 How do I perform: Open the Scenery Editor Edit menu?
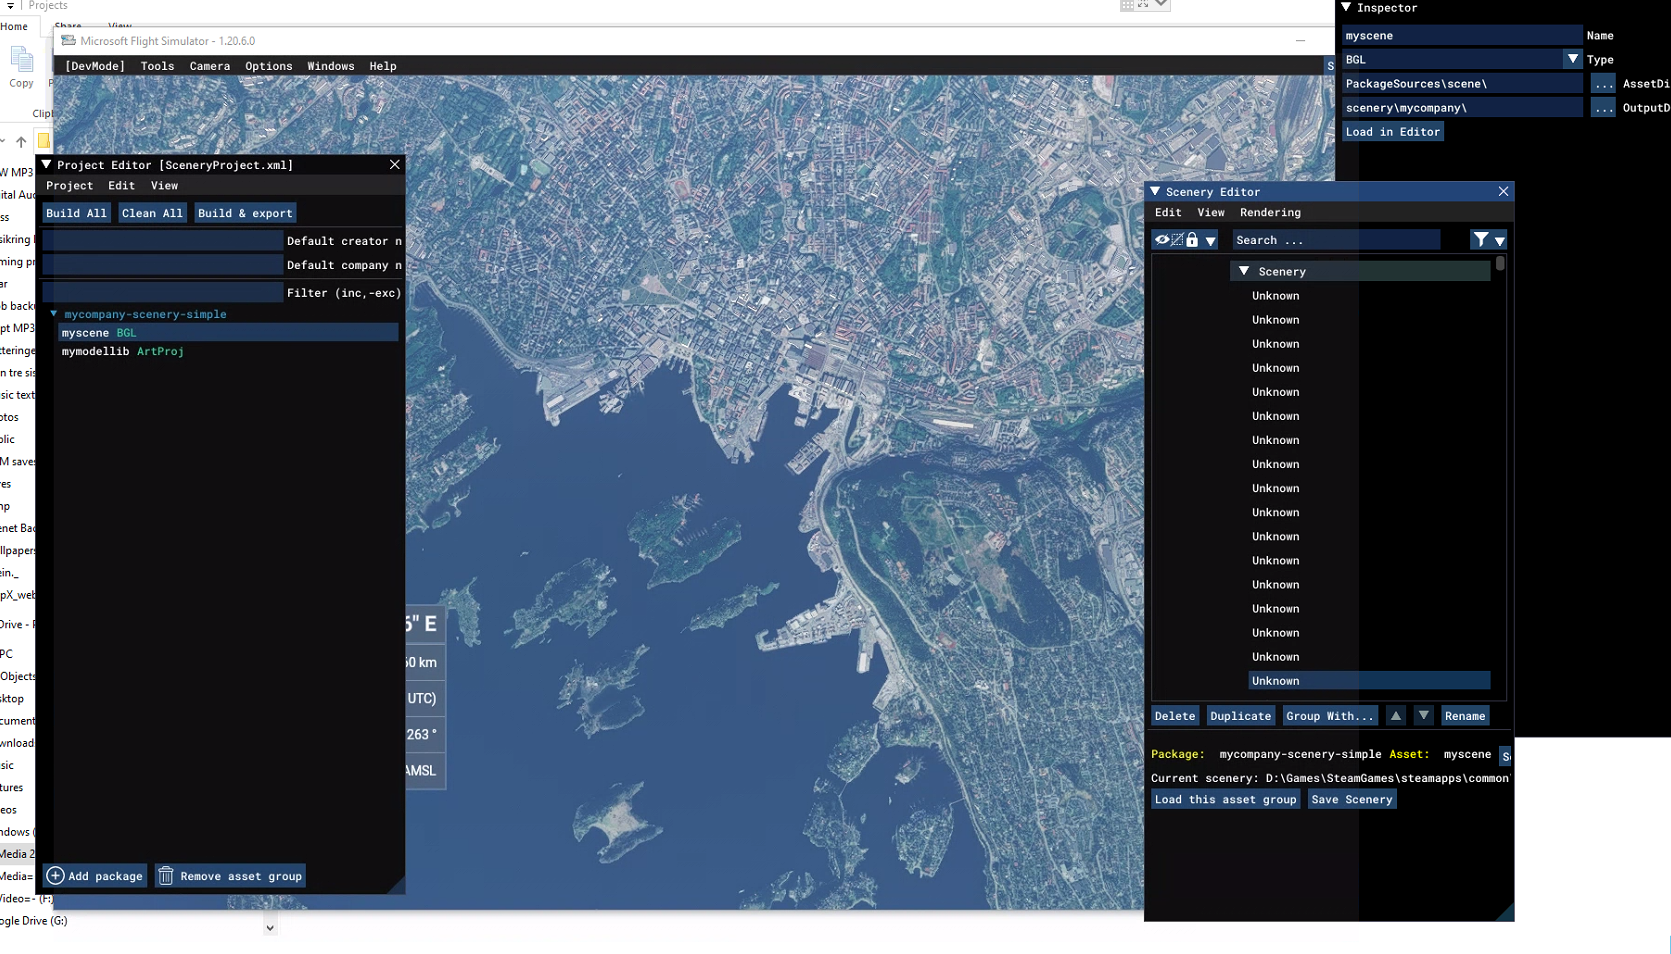pos(1168,212)
